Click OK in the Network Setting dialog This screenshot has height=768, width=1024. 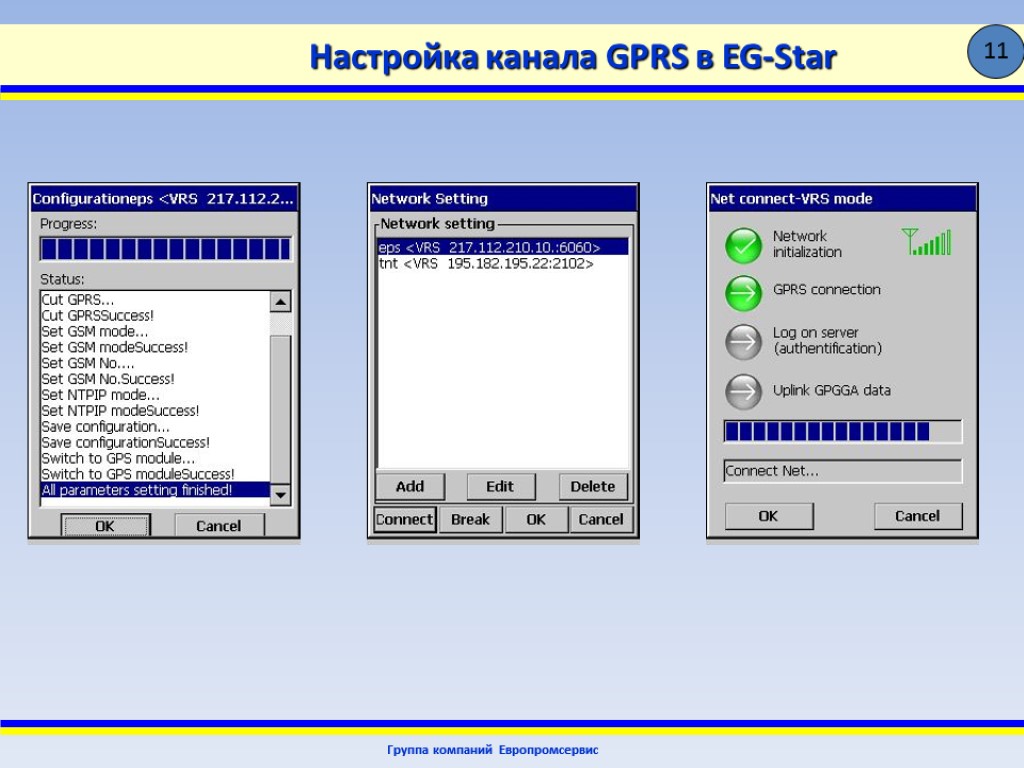pyautogui.click(x=536, y=520)
